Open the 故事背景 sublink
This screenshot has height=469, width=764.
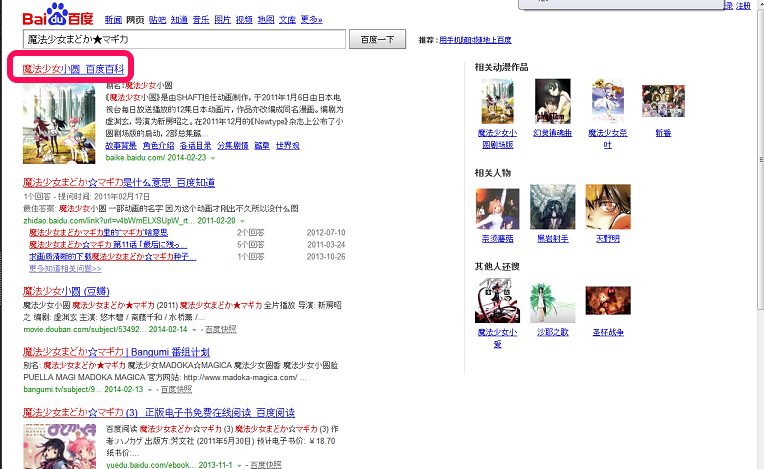(121, 146)
